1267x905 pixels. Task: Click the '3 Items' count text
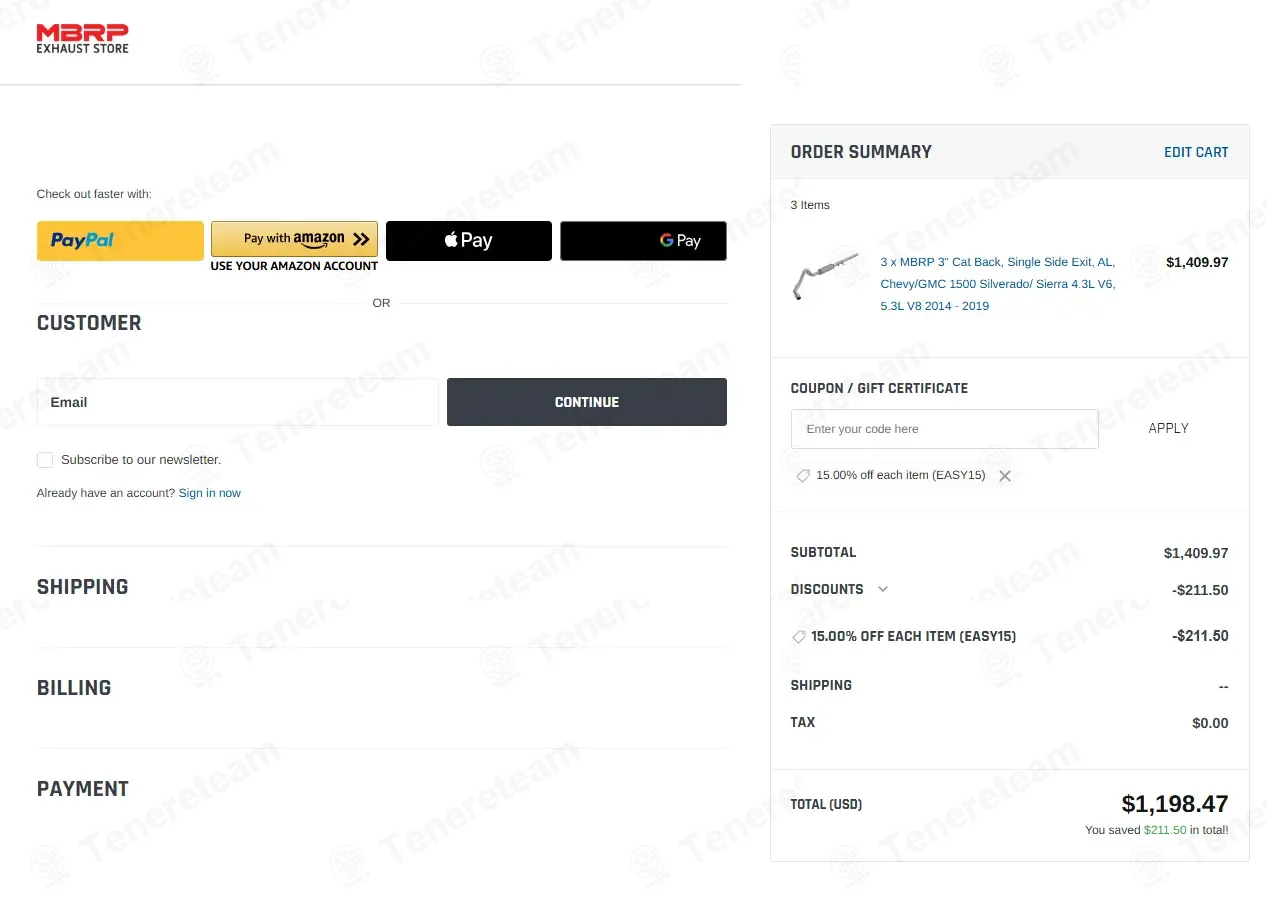pyautogui.click(x=810, y=205)
